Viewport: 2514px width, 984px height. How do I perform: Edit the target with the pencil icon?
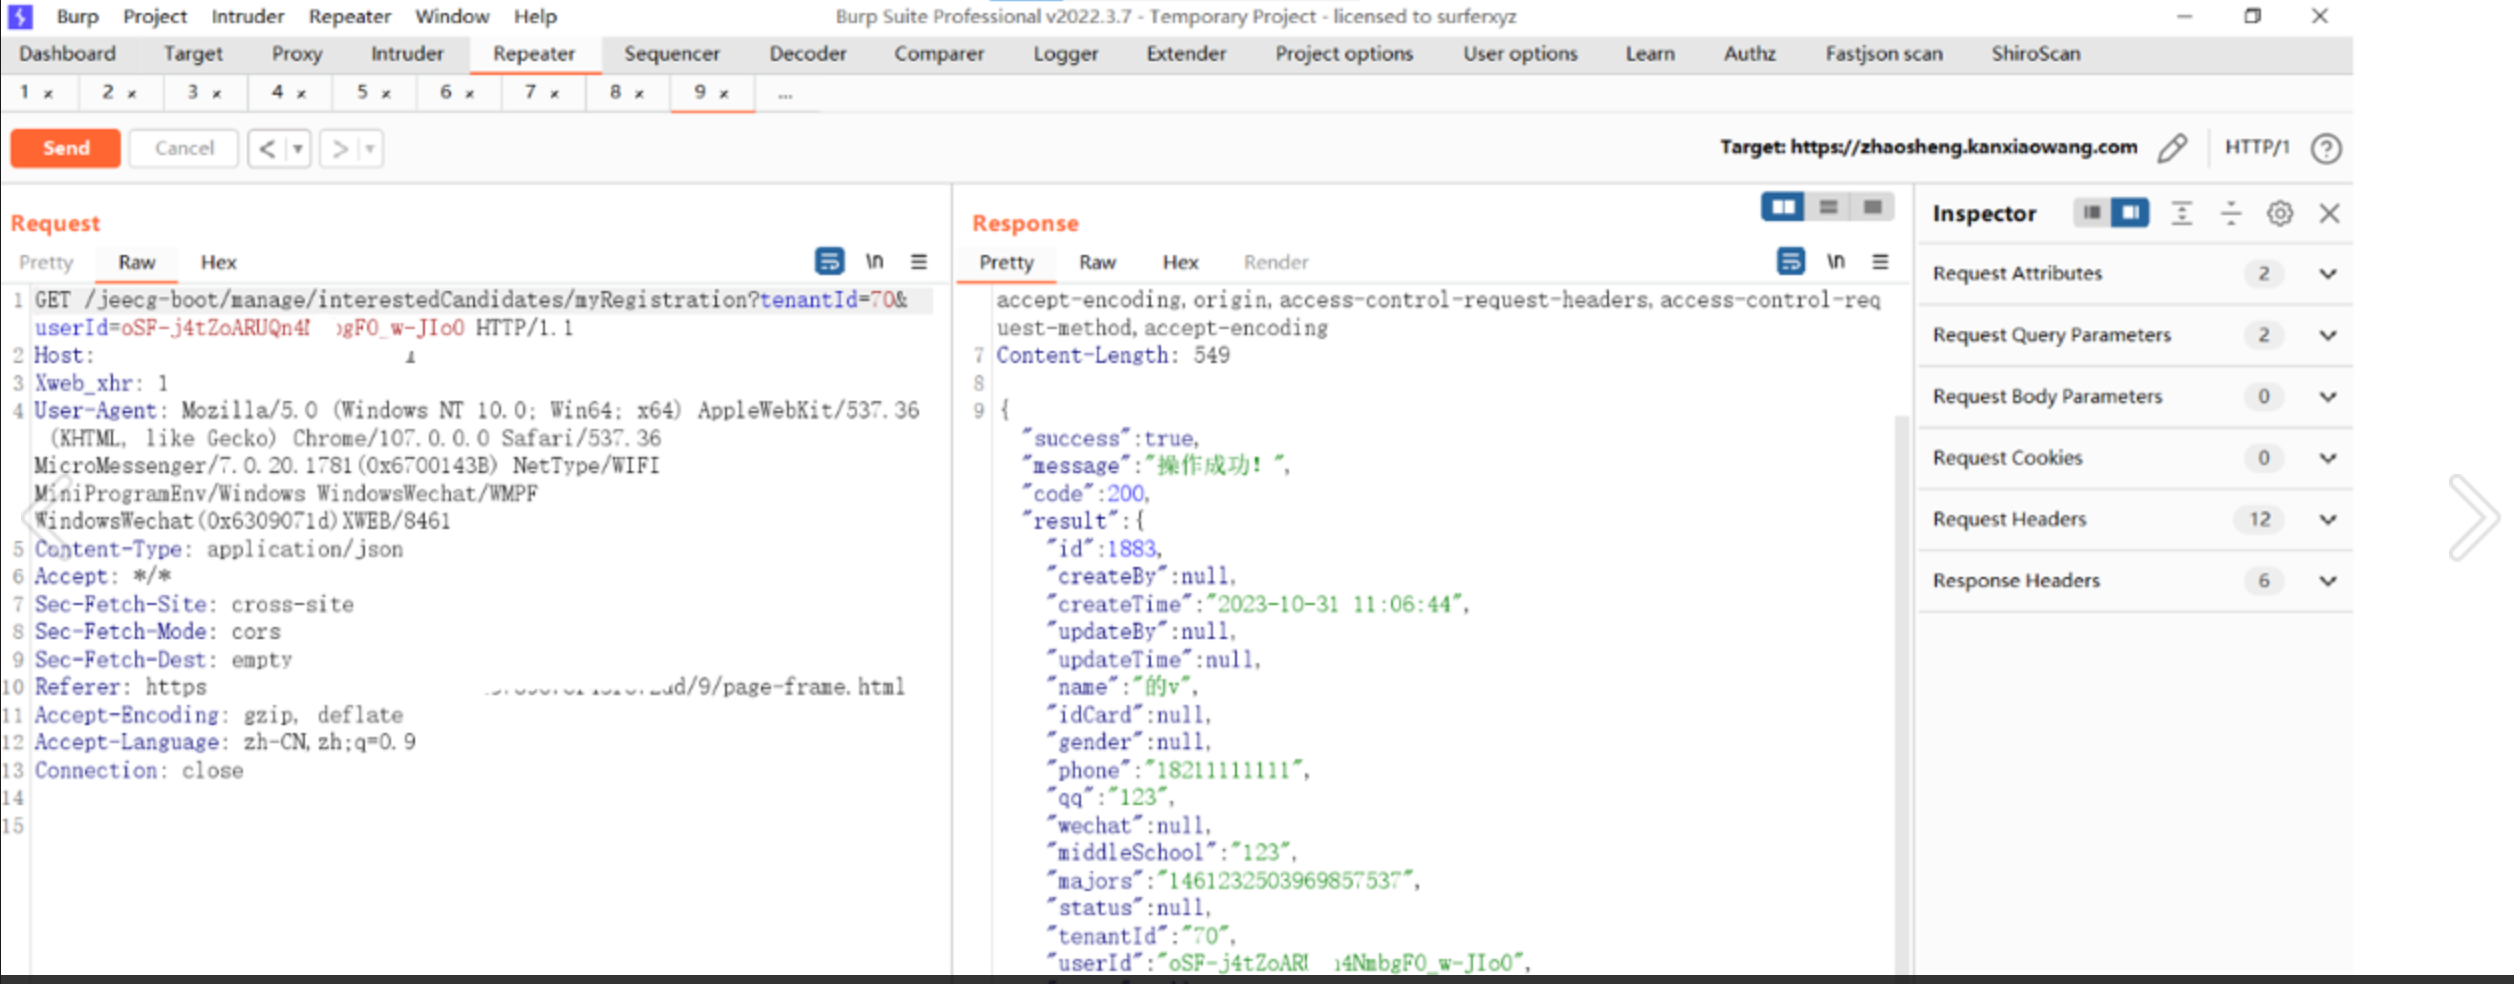[x=2172, y=148]
